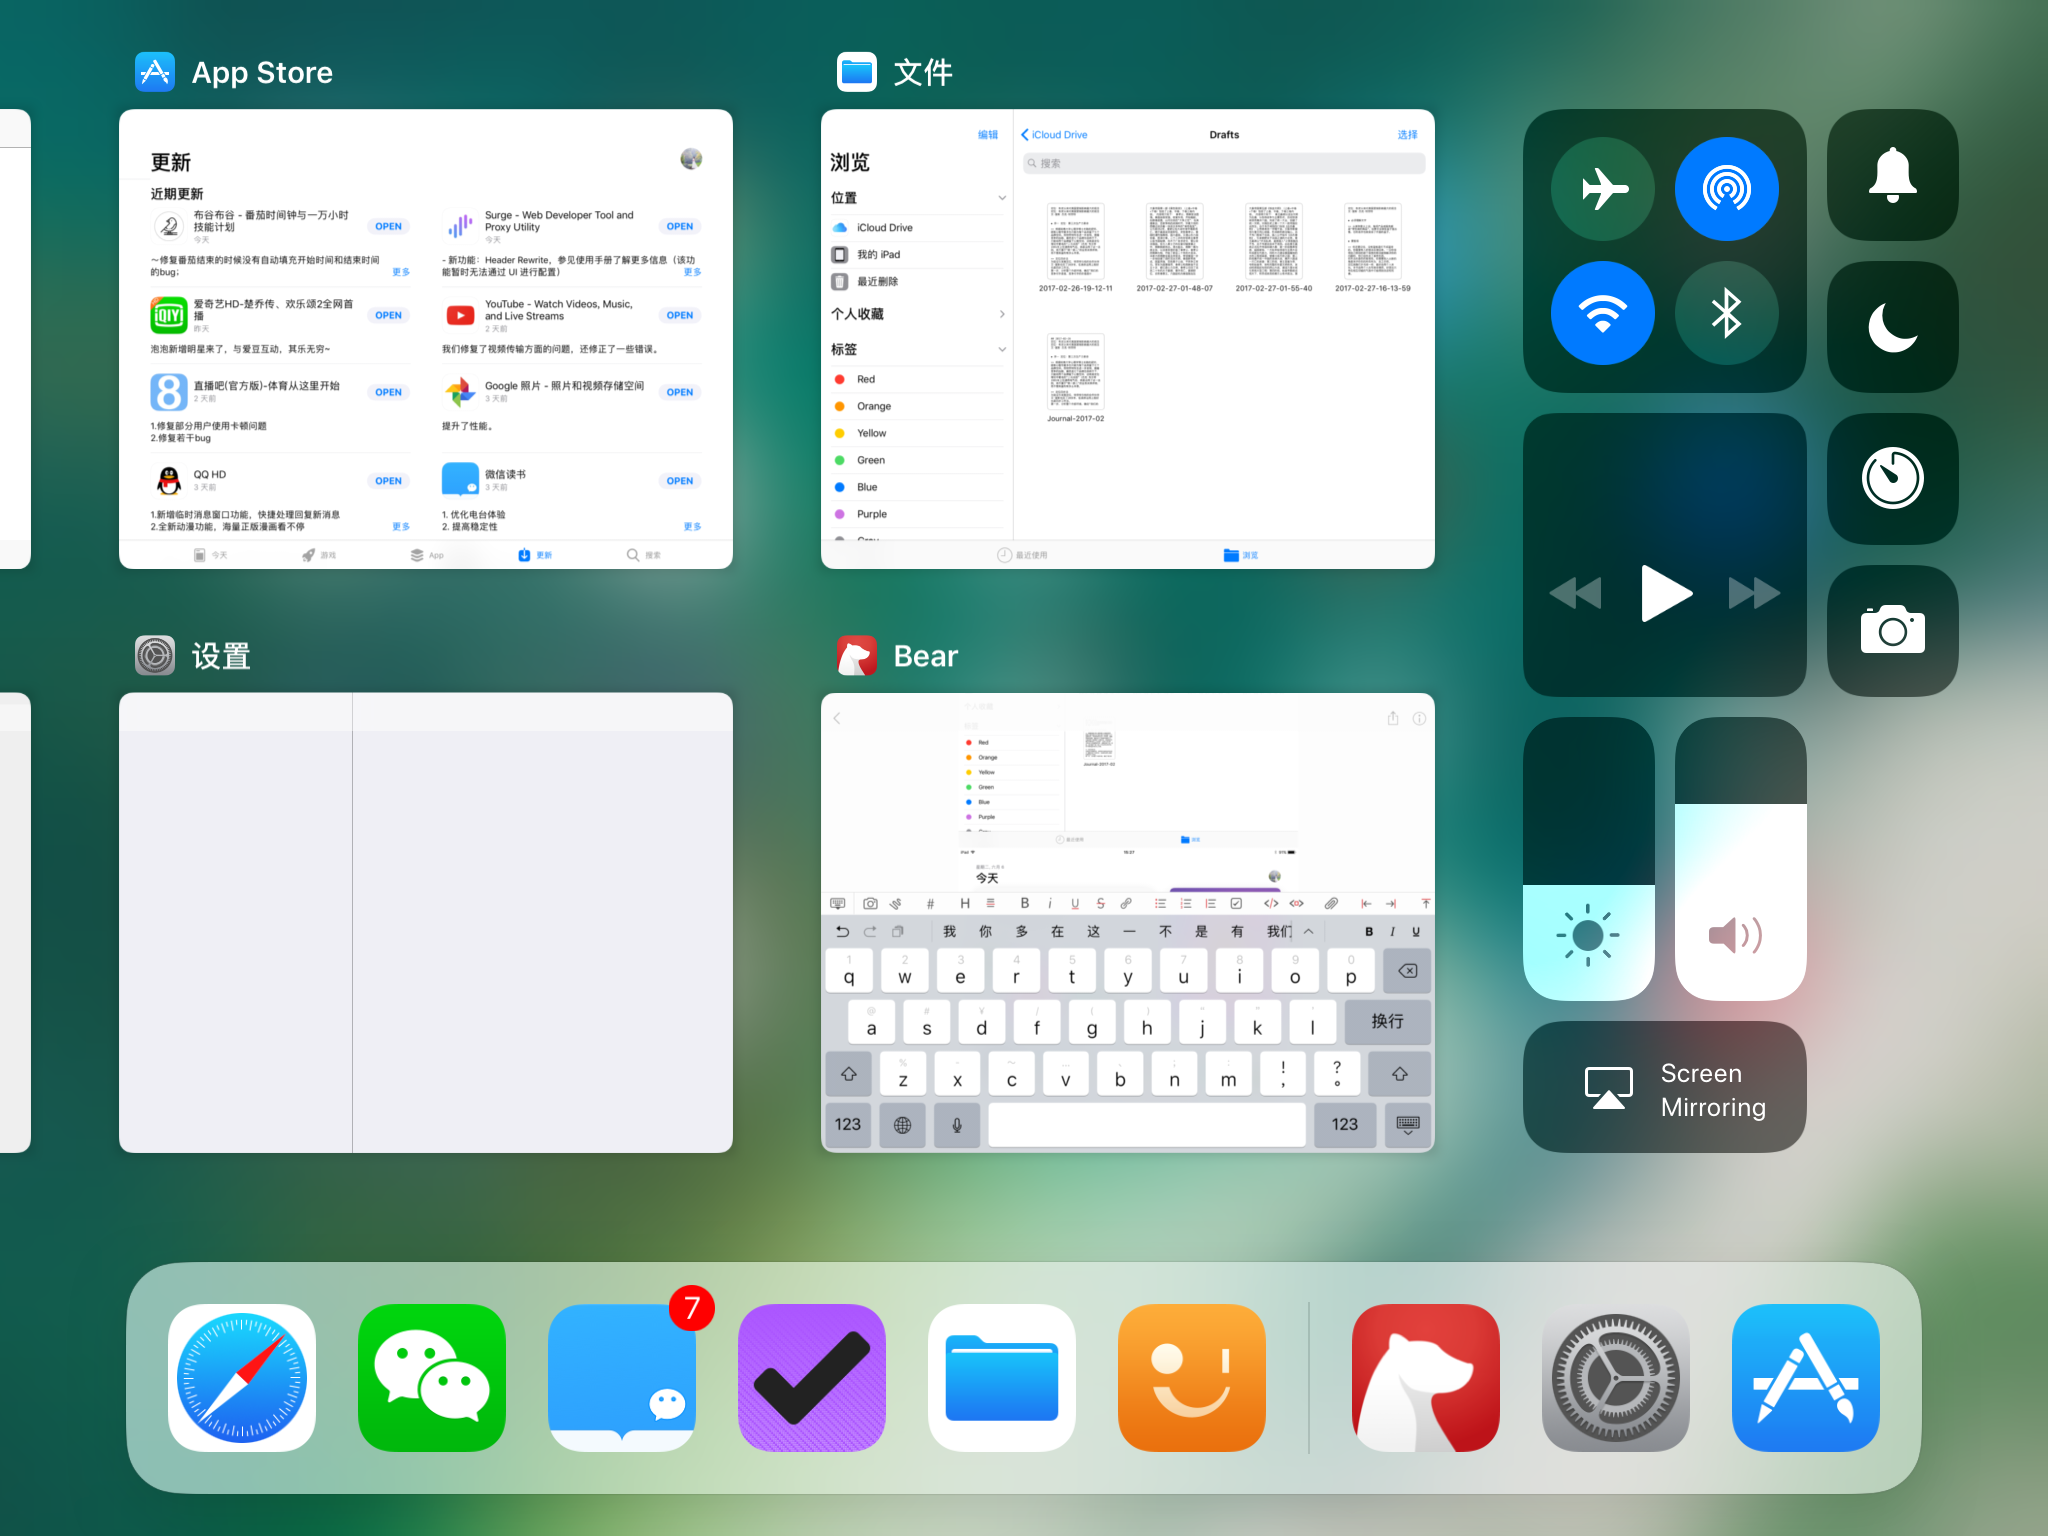
Task: Tap the share icon in Bear's card
Action: point(1393,718)
